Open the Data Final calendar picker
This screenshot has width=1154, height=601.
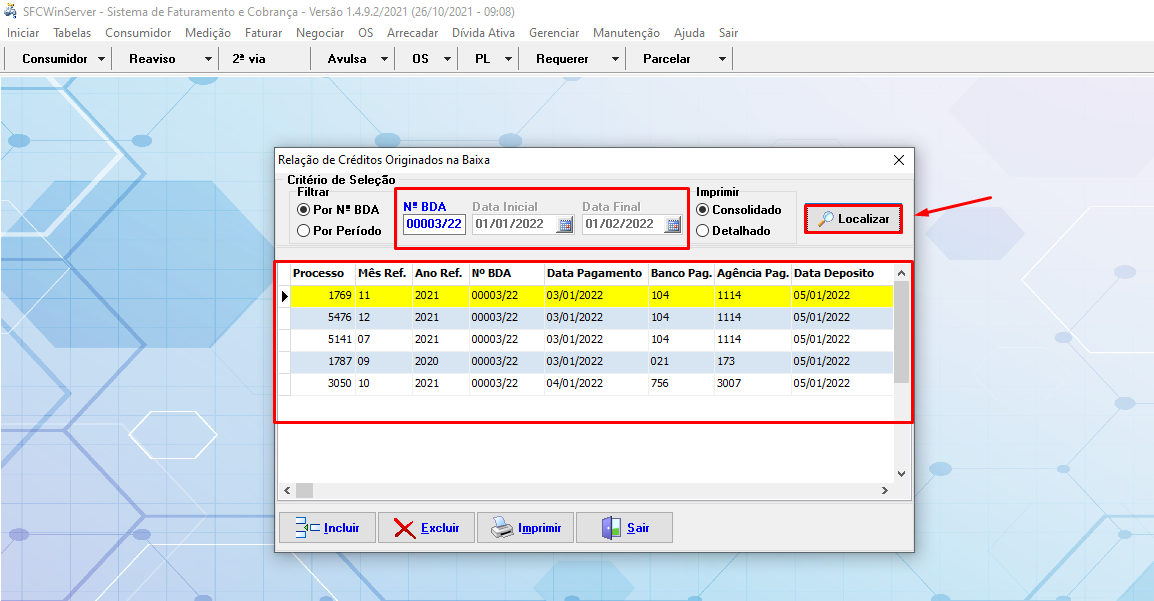click(674, 224)
